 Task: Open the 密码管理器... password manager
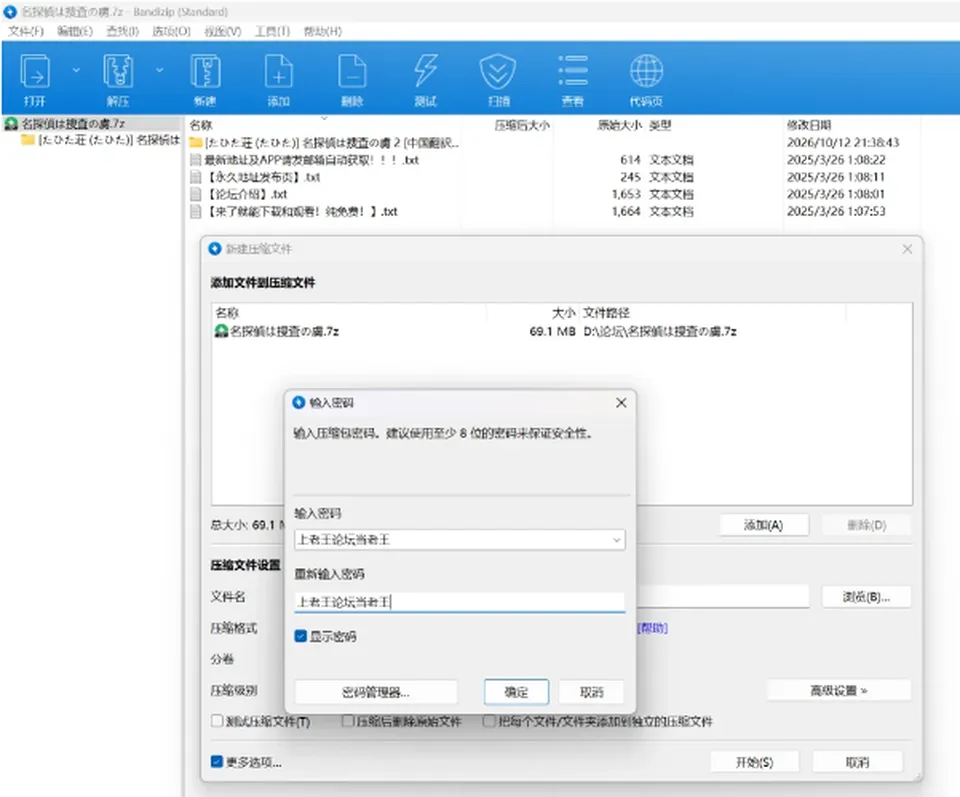376,692
